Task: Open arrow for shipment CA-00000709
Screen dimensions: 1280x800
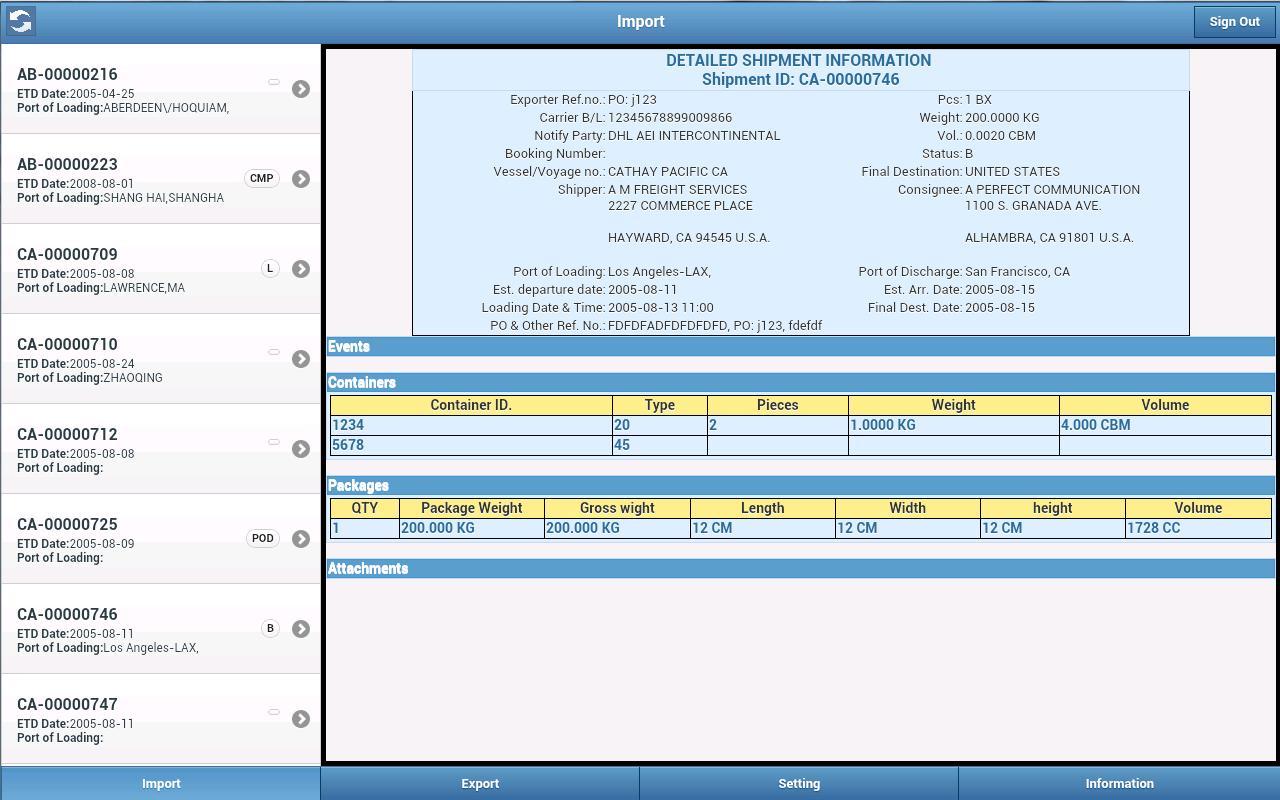Action: (301, 269)
